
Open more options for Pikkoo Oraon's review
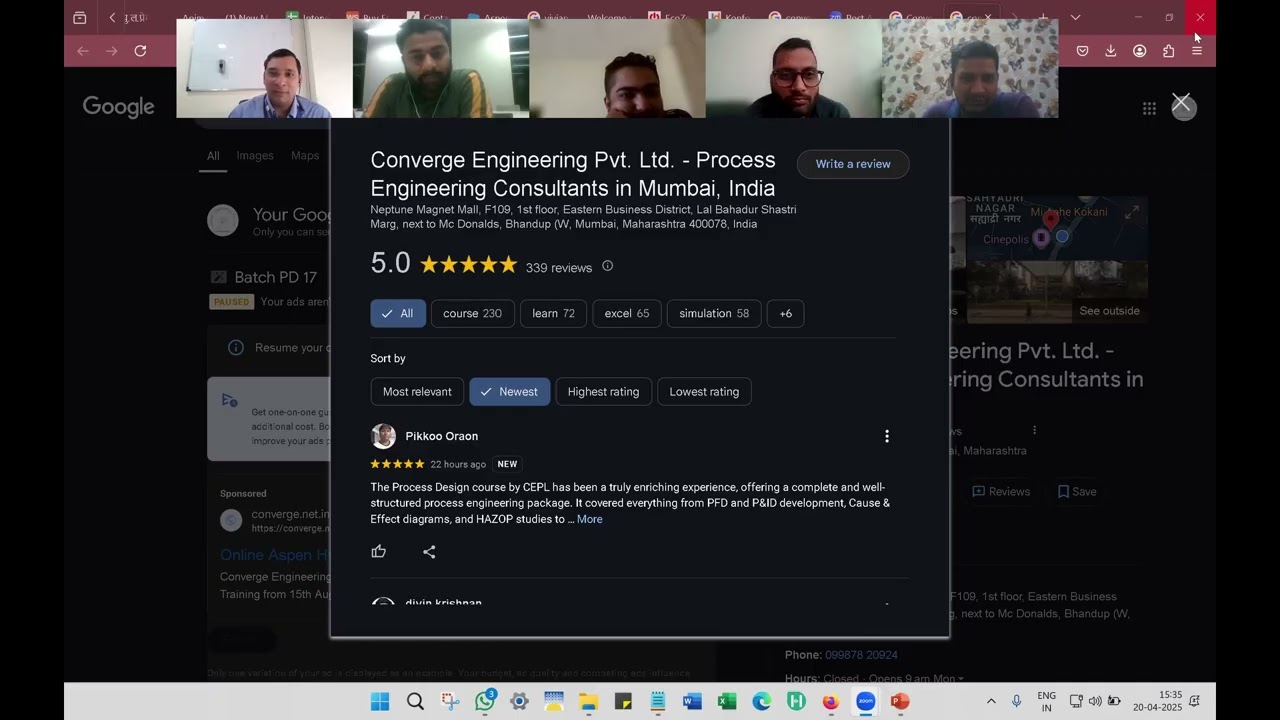[x=886, y=436]
